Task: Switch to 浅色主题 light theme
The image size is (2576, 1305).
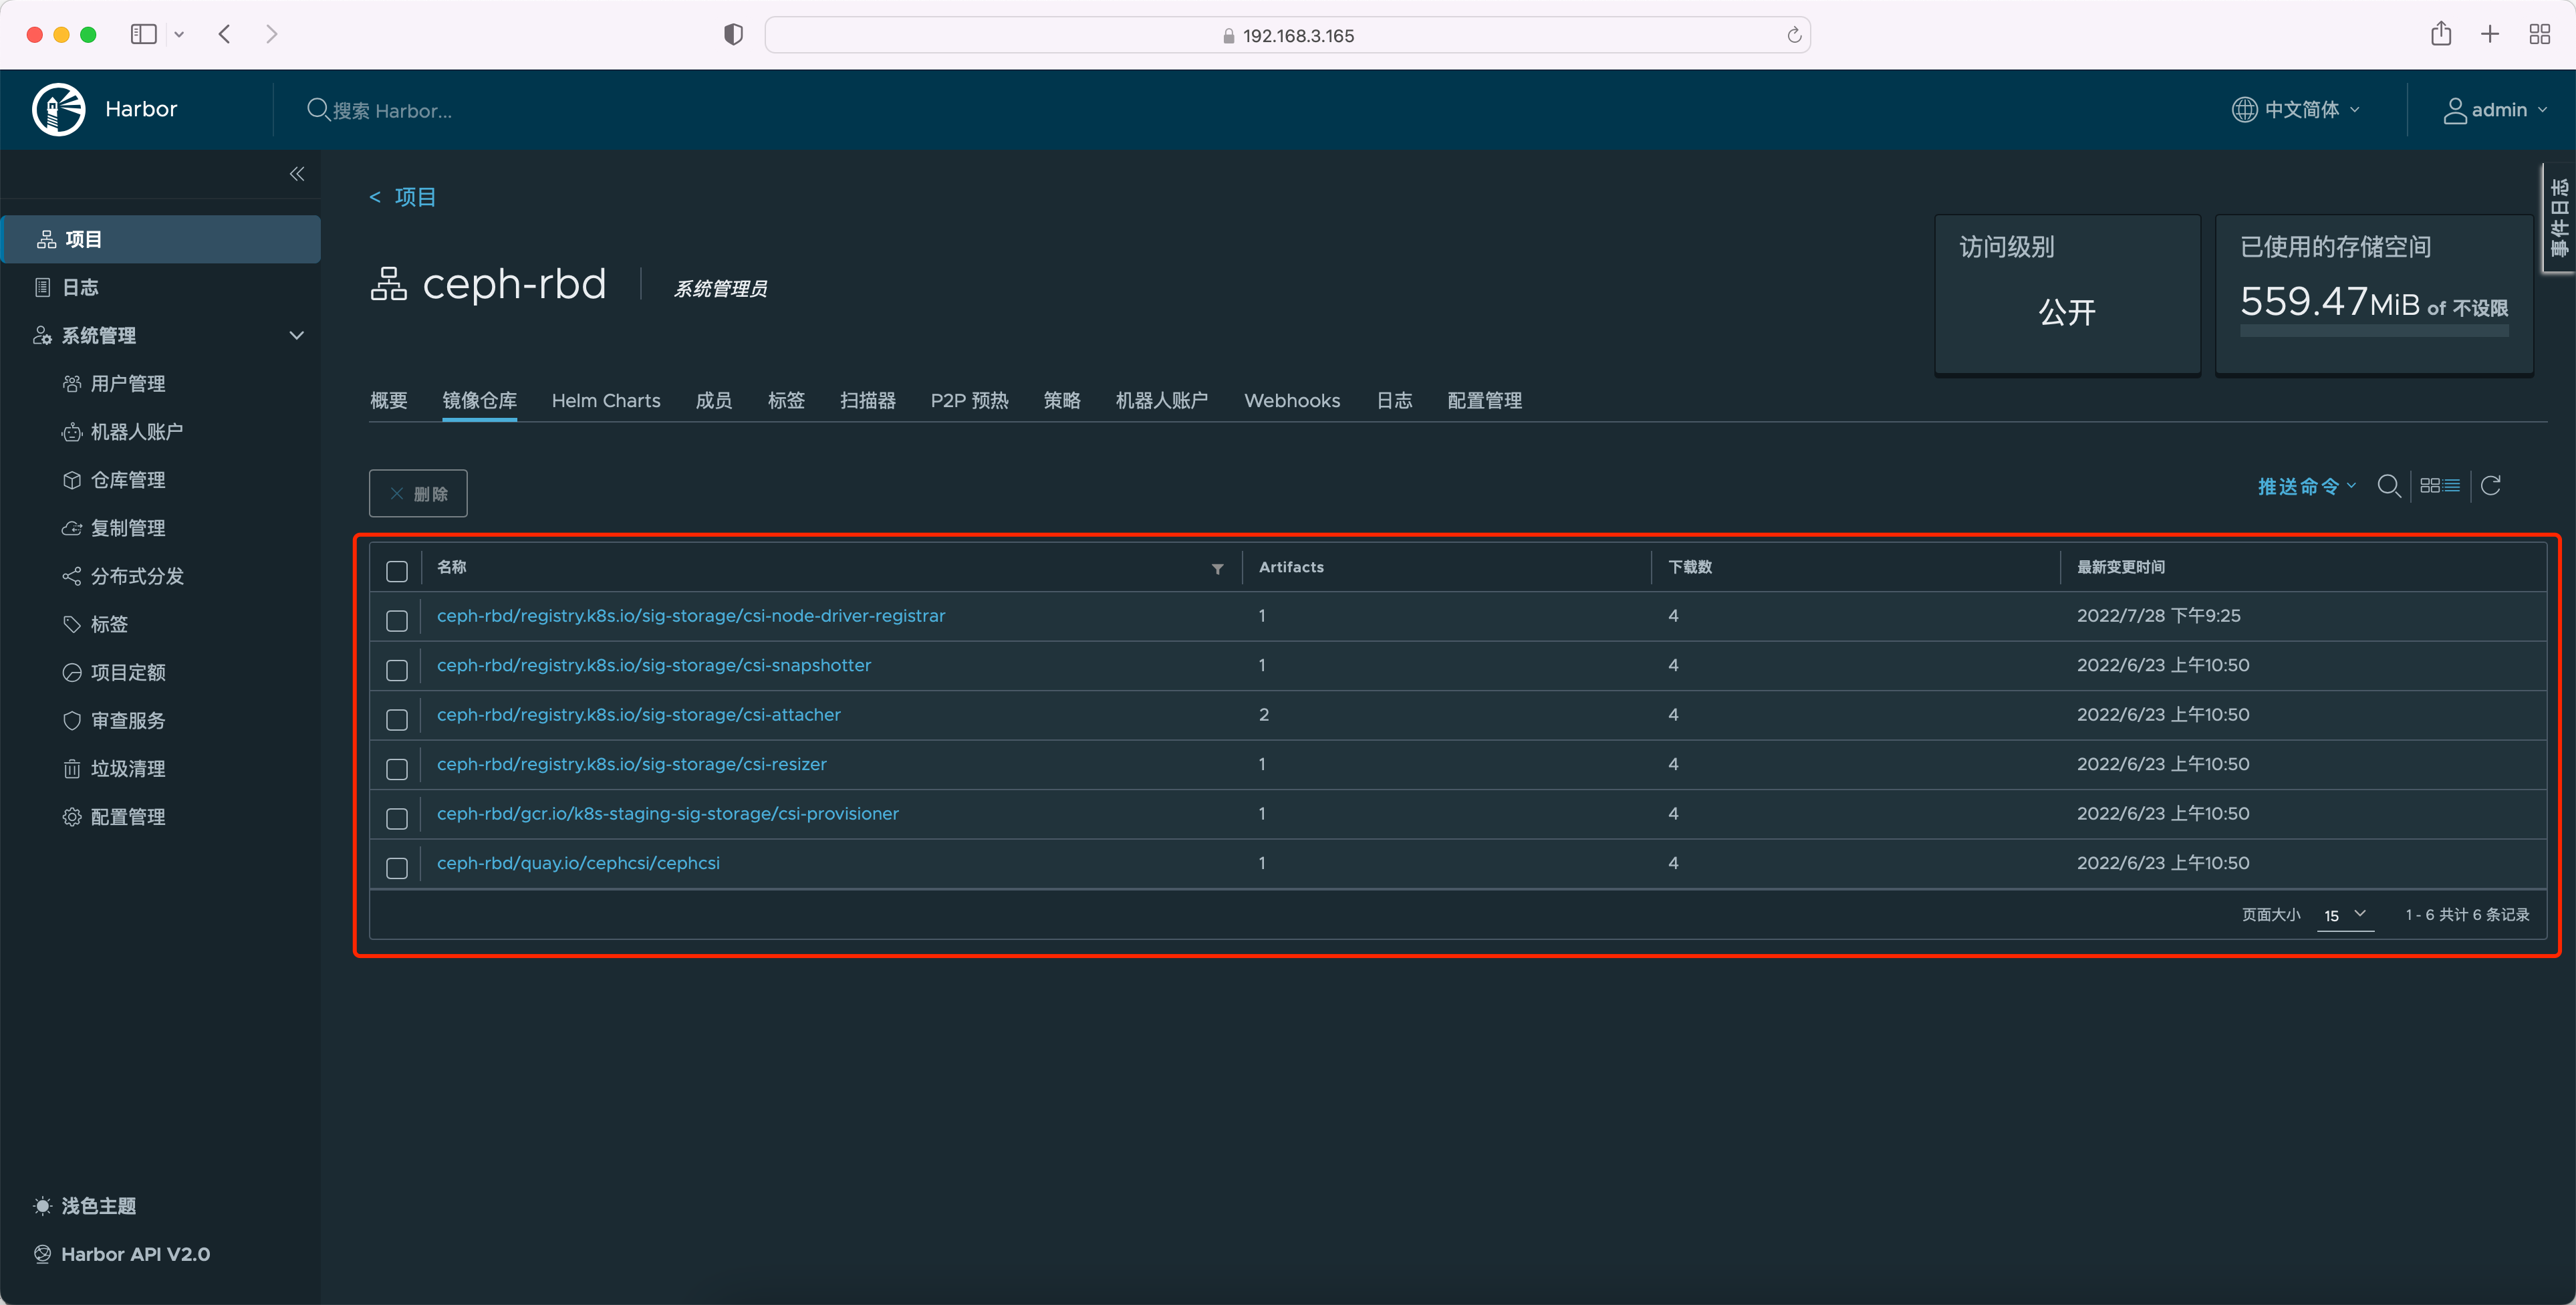Action: 85,1206
